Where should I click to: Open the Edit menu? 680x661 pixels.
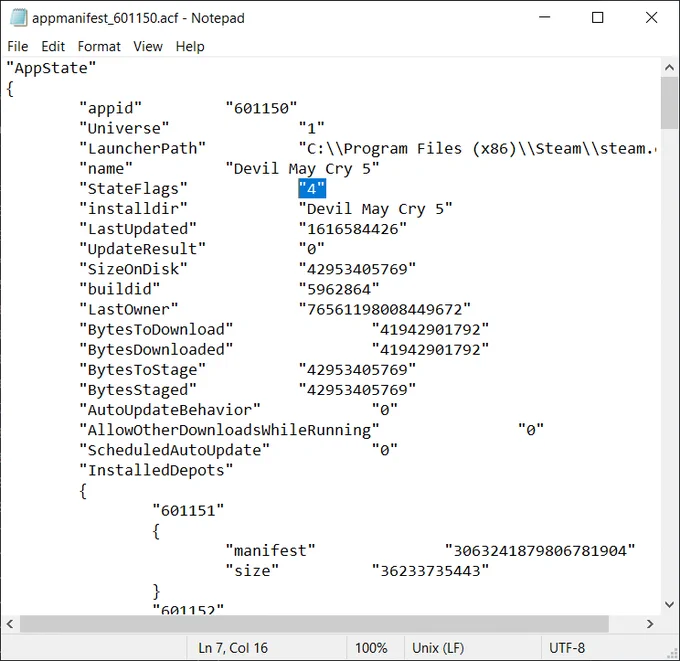[x=53, y=46]
